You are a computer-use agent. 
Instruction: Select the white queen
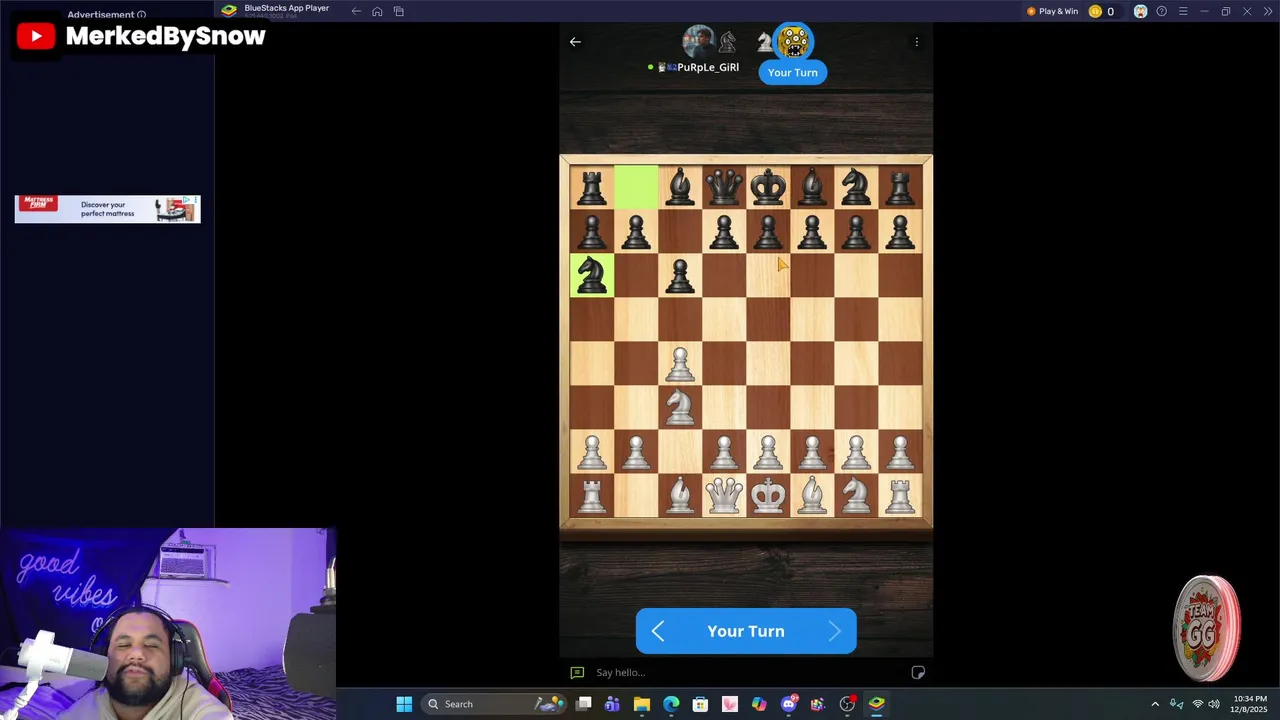coord(724,495)
